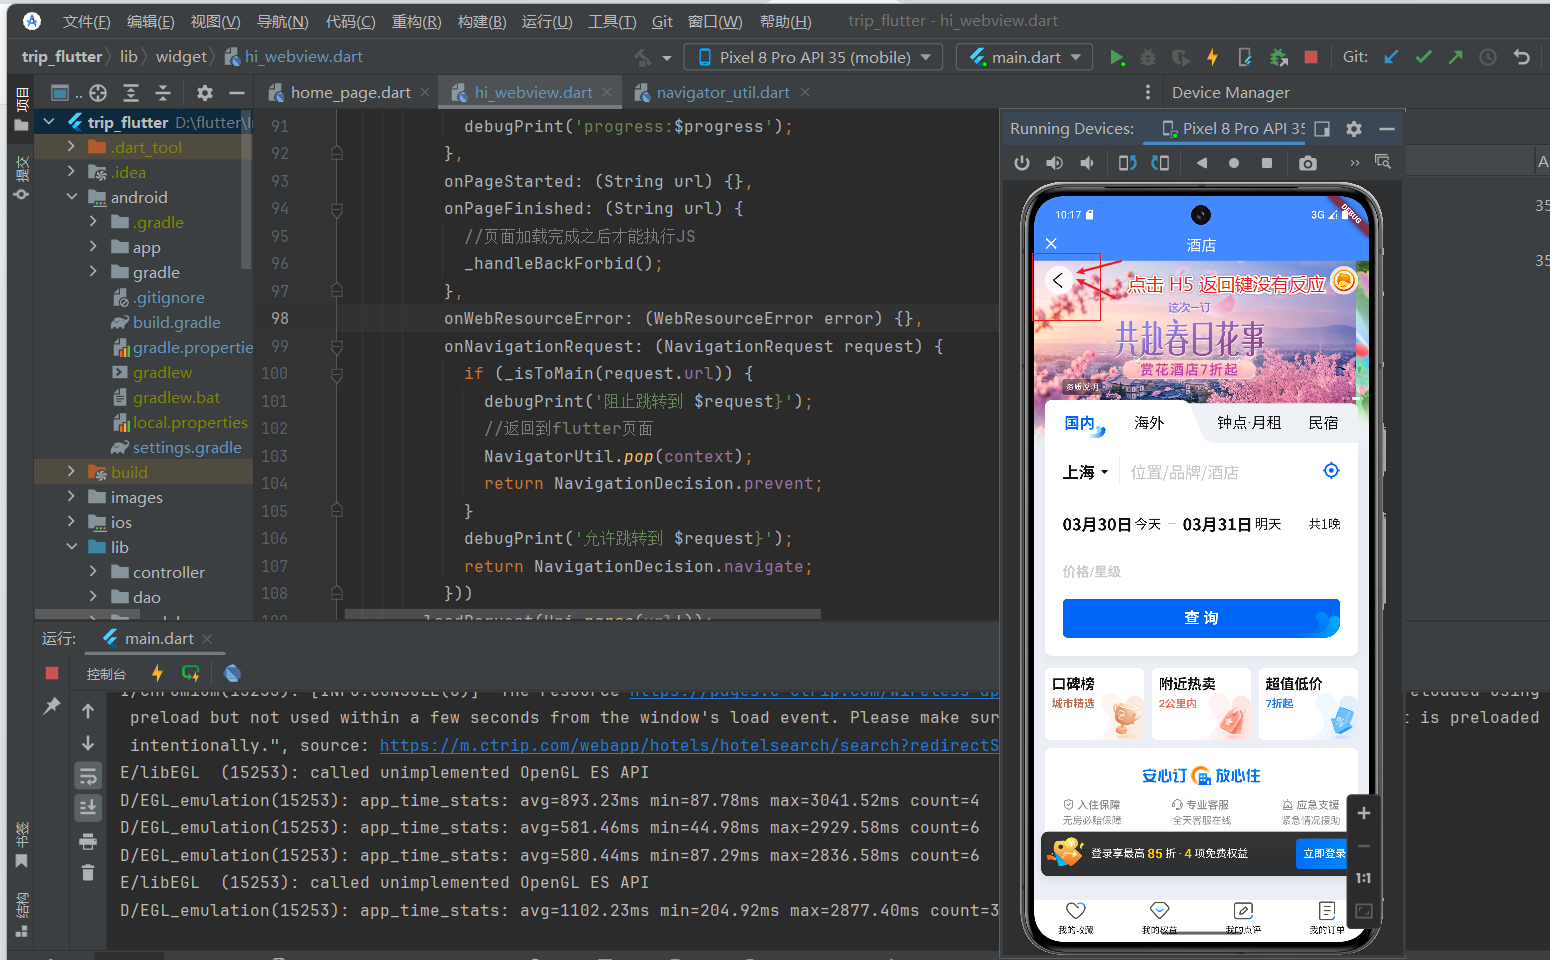The width and height of the screenshot is (1550, 960).
Task: Open Running Devices panel settings gear
Action: coord(1354,128)
